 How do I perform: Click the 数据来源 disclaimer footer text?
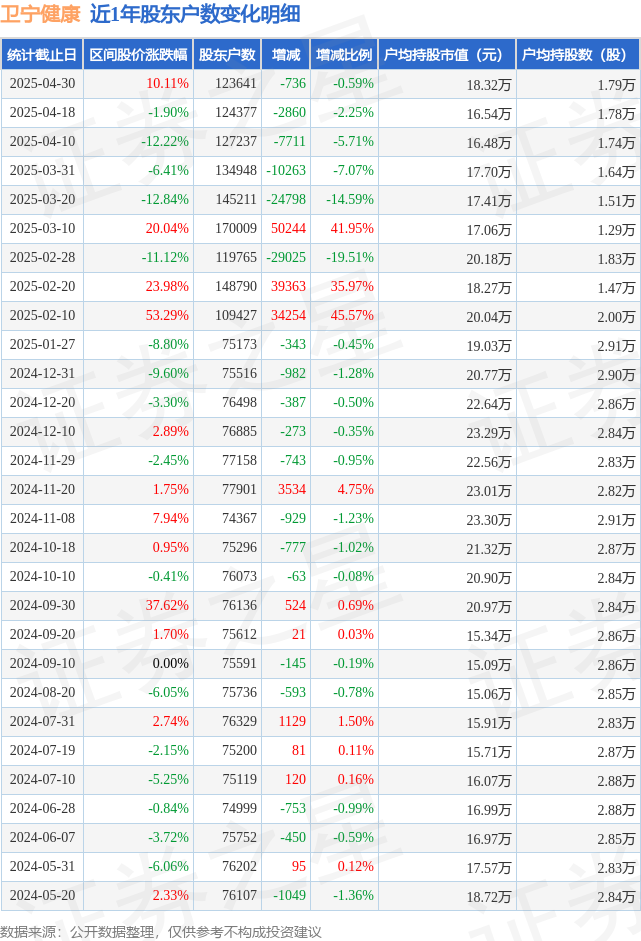click(161, 932)
